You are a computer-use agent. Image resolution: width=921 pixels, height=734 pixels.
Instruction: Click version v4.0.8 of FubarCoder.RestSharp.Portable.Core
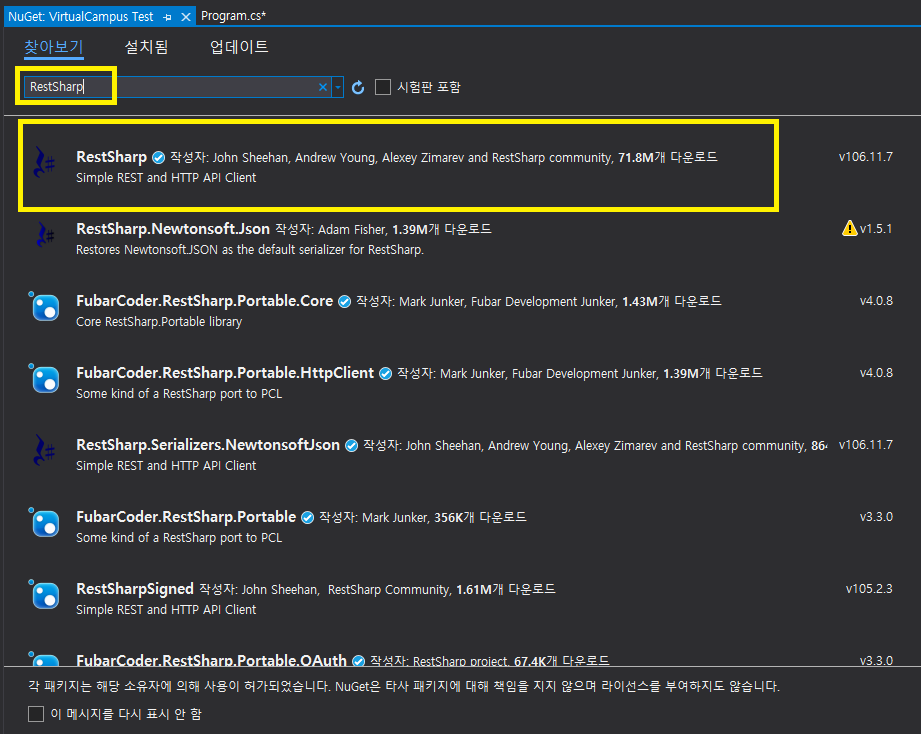(876, 301)
